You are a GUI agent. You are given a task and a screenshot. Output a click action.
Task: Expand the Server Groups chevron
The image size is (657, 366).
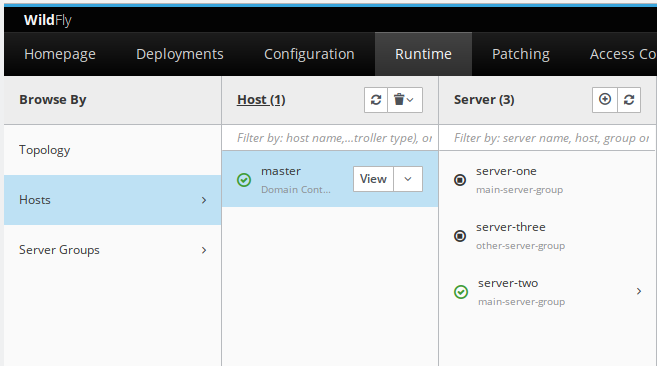pyautogui.click(x=204, y=250)
